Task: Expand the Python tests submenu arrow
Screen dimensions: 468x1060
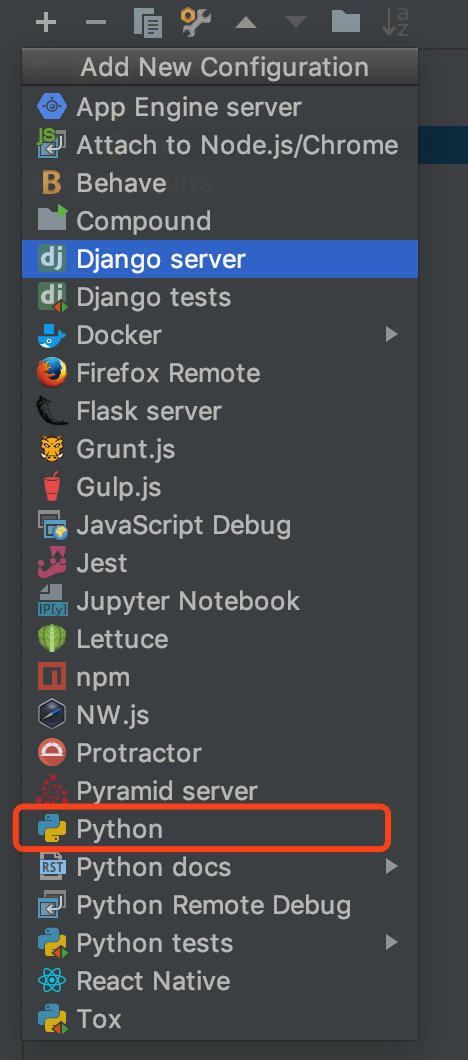Action: tap(392, 942)
